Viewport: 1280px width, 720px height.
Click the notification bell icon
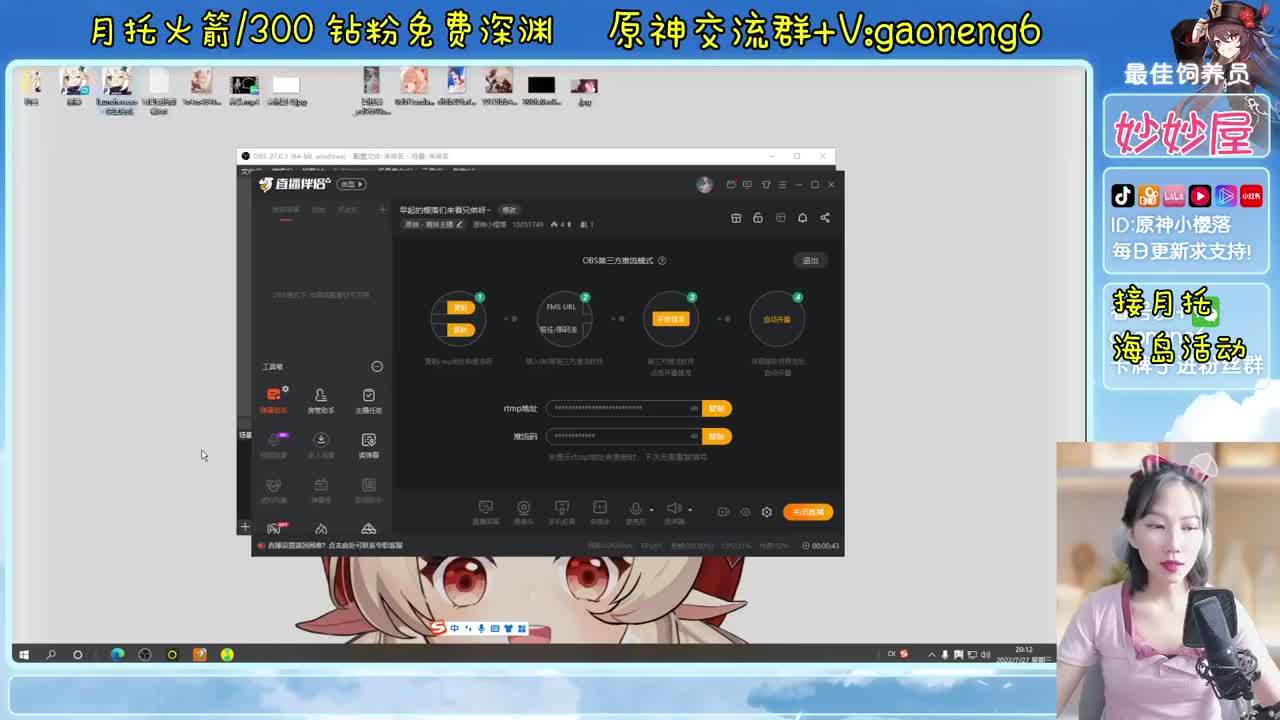(802, 218)
